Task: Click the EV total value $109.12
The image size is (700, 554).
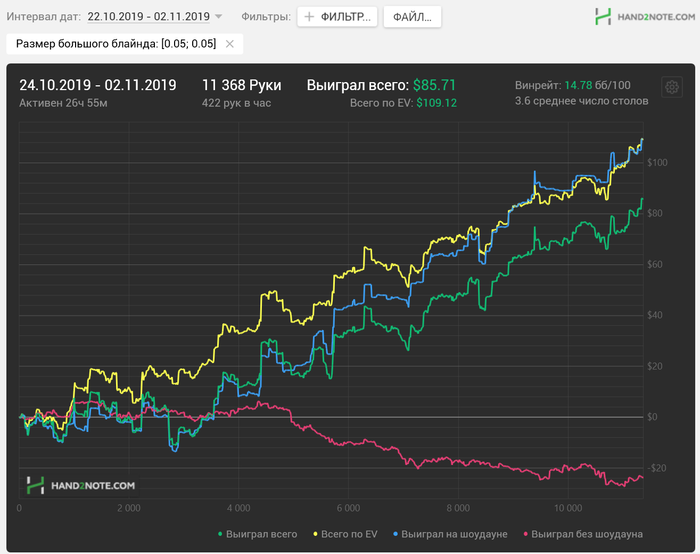Action: point(437,103)
